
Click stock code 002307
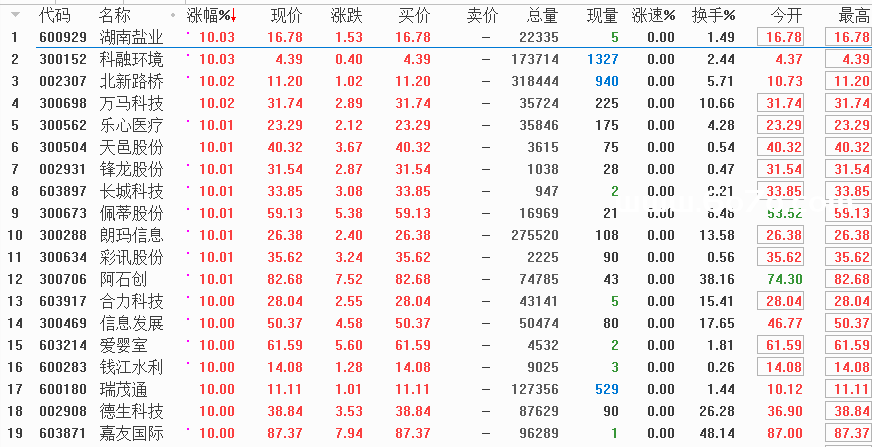[x=63, y=81]
